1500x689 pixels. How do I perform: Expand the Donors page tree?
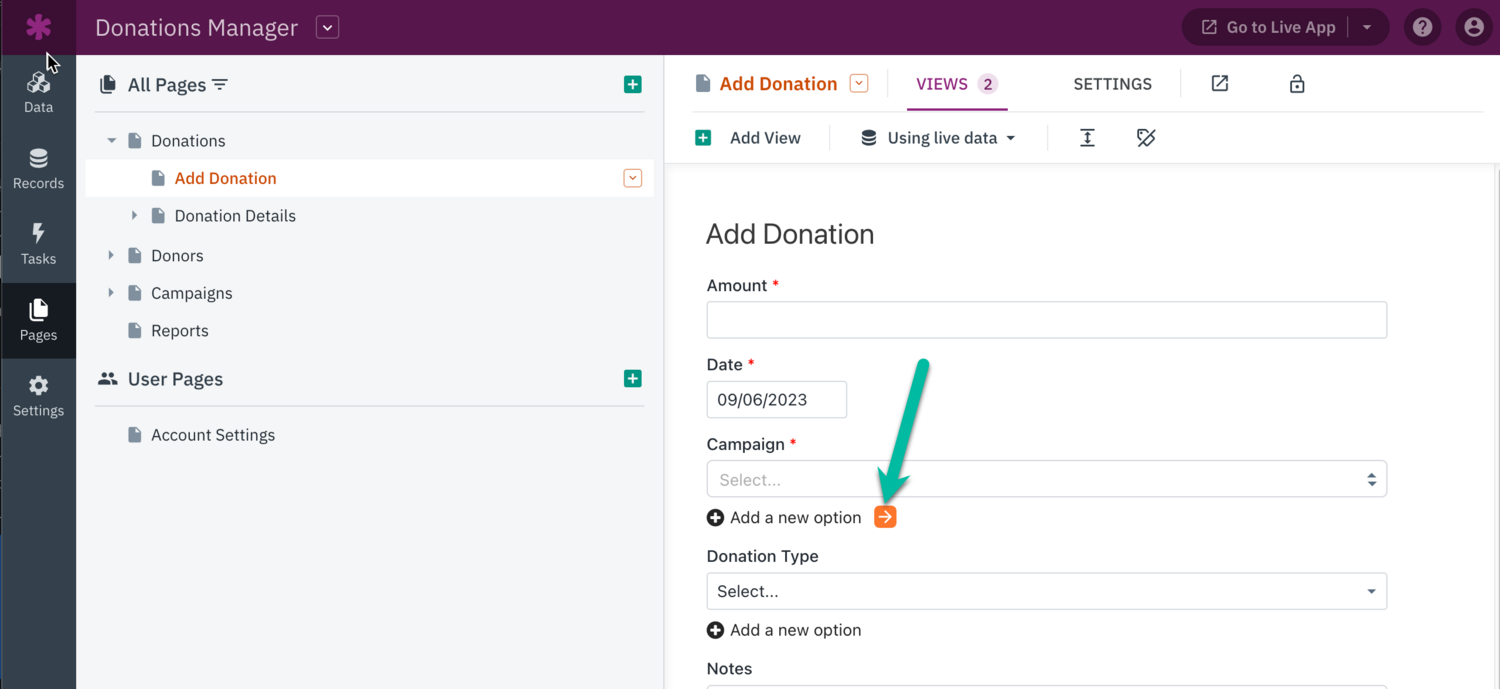(x=111, y=256)
